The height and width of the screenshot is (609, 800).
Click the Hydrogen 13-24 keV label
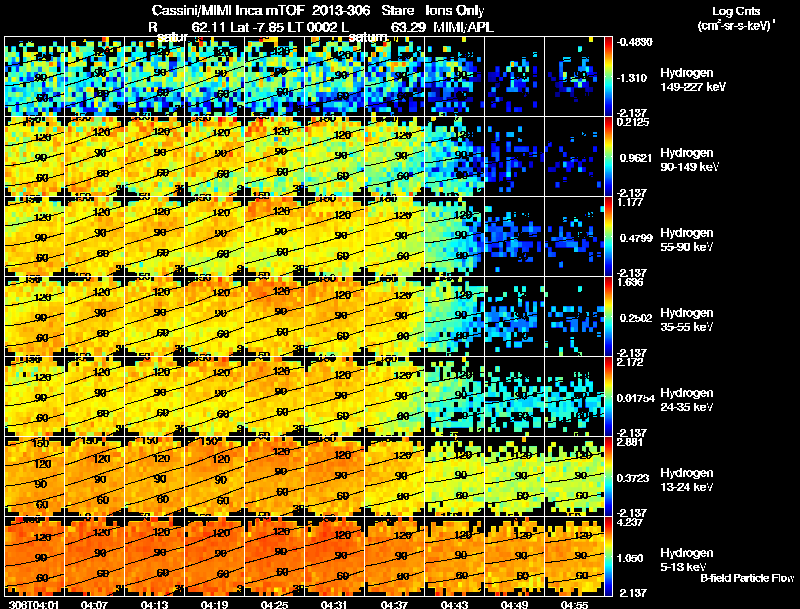(687, 479)
